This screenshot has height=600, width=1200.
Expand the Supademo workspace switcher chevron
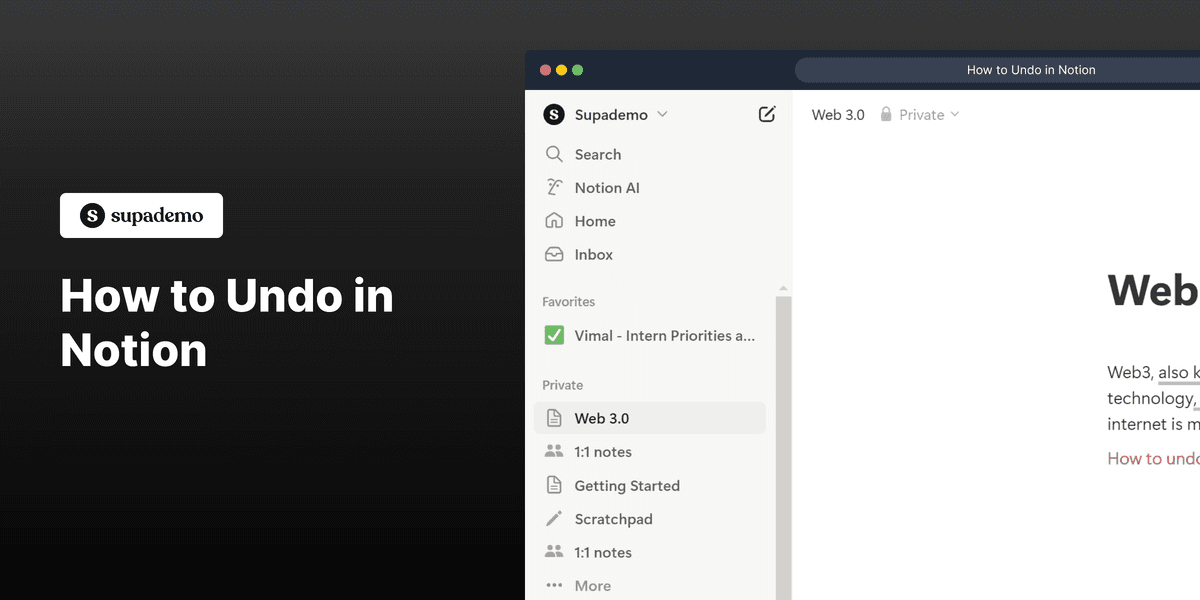coord(662,114)
